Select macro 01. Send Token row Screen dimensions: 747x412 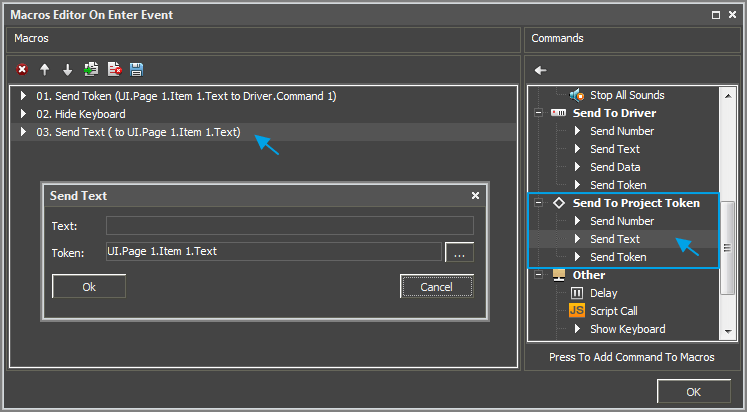click(263, 96)
